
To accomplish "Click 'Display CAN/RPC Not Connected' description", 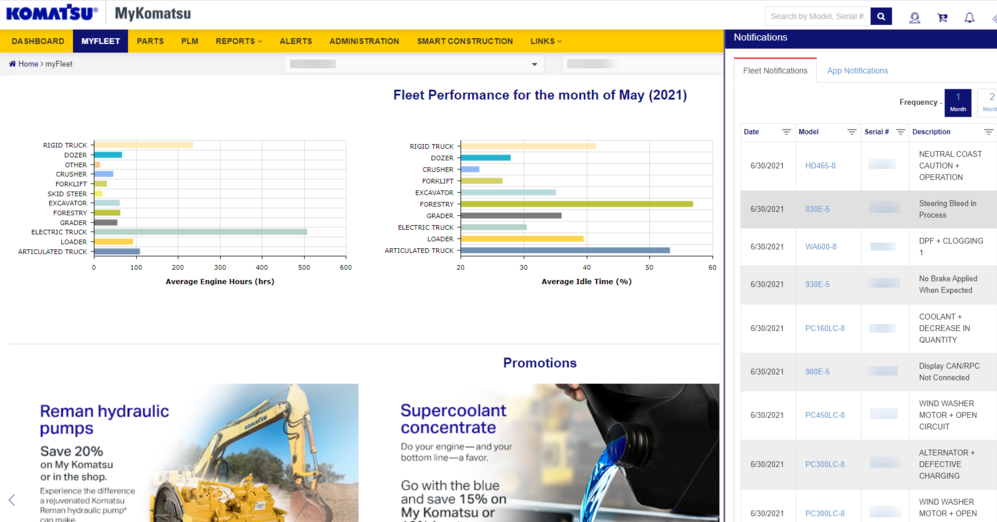I will pyautogui.click(x=949, y=371).
